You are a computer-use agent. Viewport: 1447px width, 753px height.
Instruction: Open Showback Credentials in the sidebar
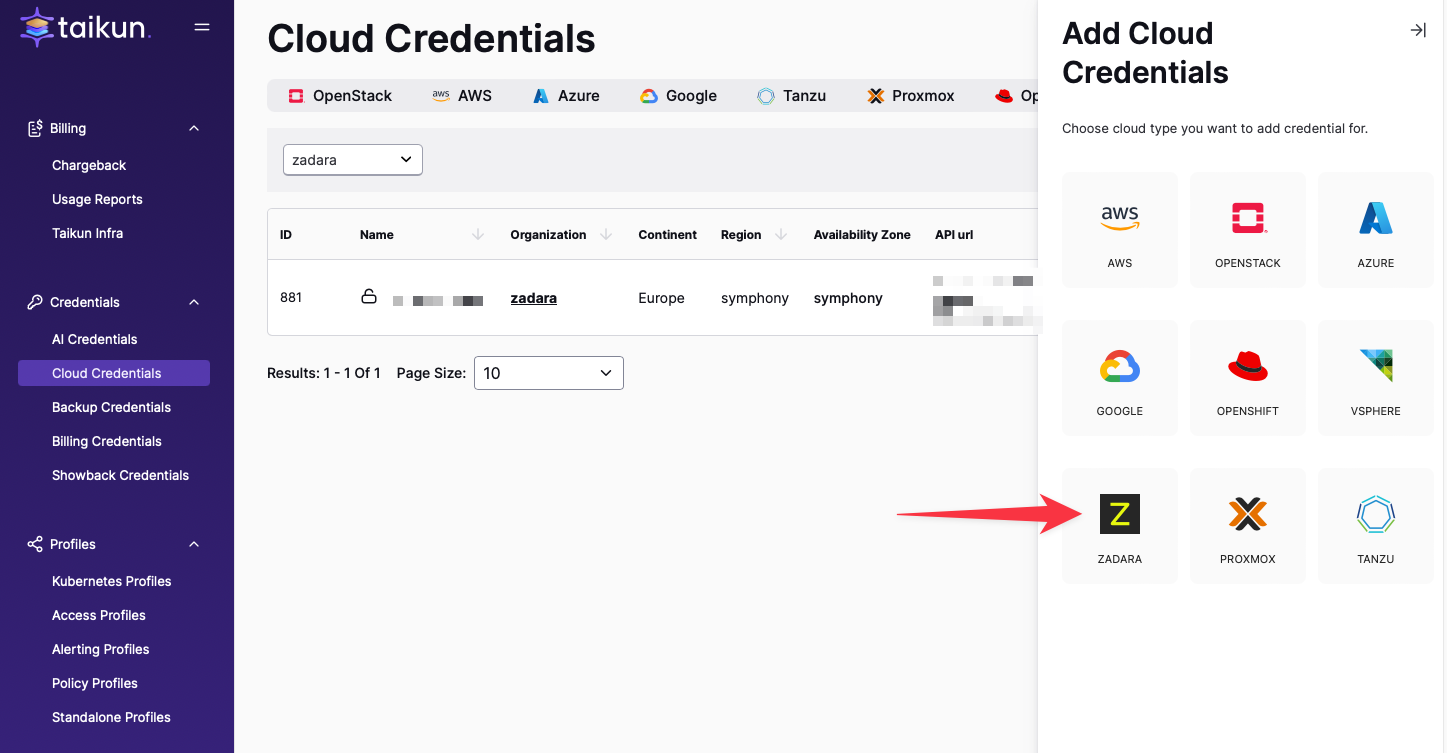(120, 475)
